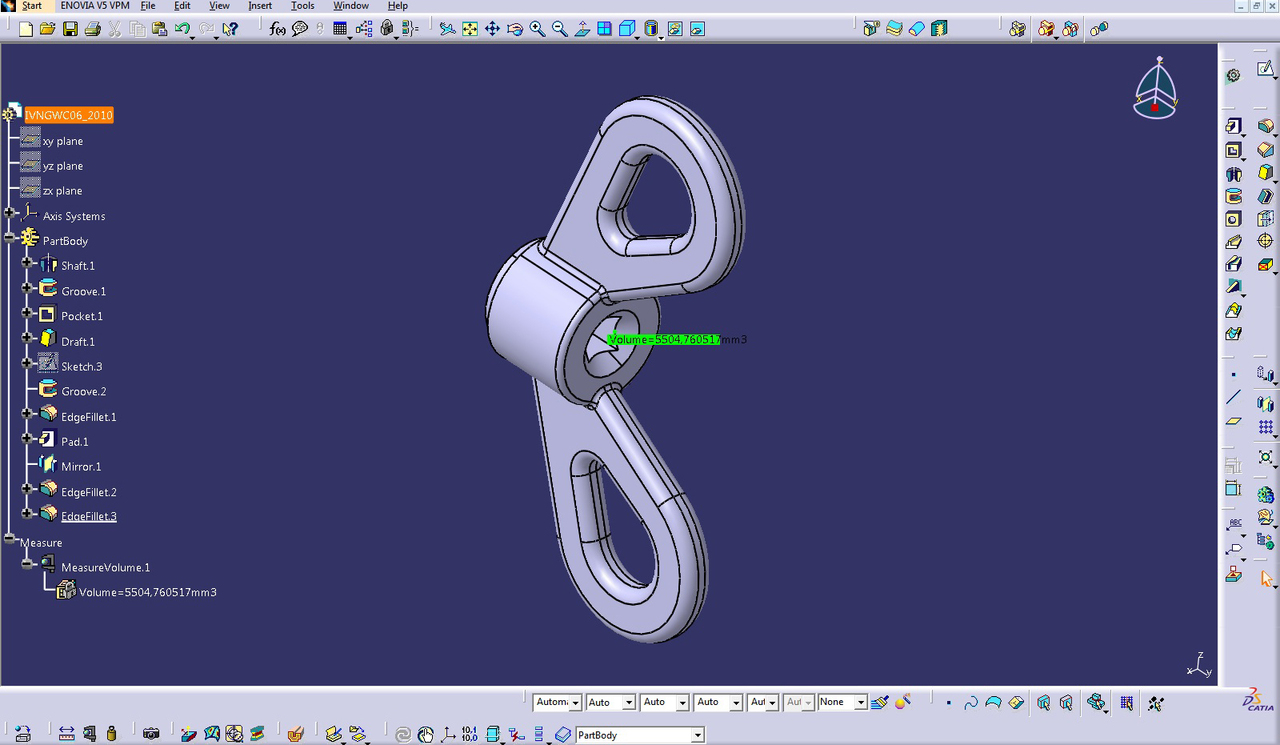1280x745 pixels.
Task: Click the Shaft tool in right toolbar
Action: [1233, 174]
